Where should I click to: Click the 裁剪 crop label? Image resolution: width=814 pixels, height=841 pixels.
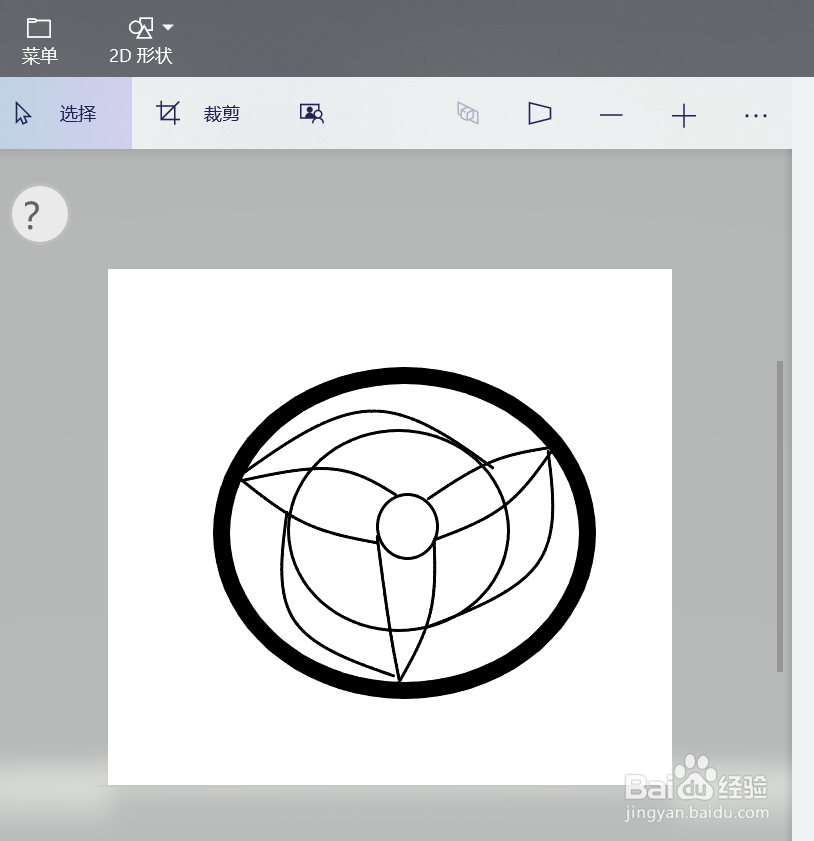tap(222, 113)
